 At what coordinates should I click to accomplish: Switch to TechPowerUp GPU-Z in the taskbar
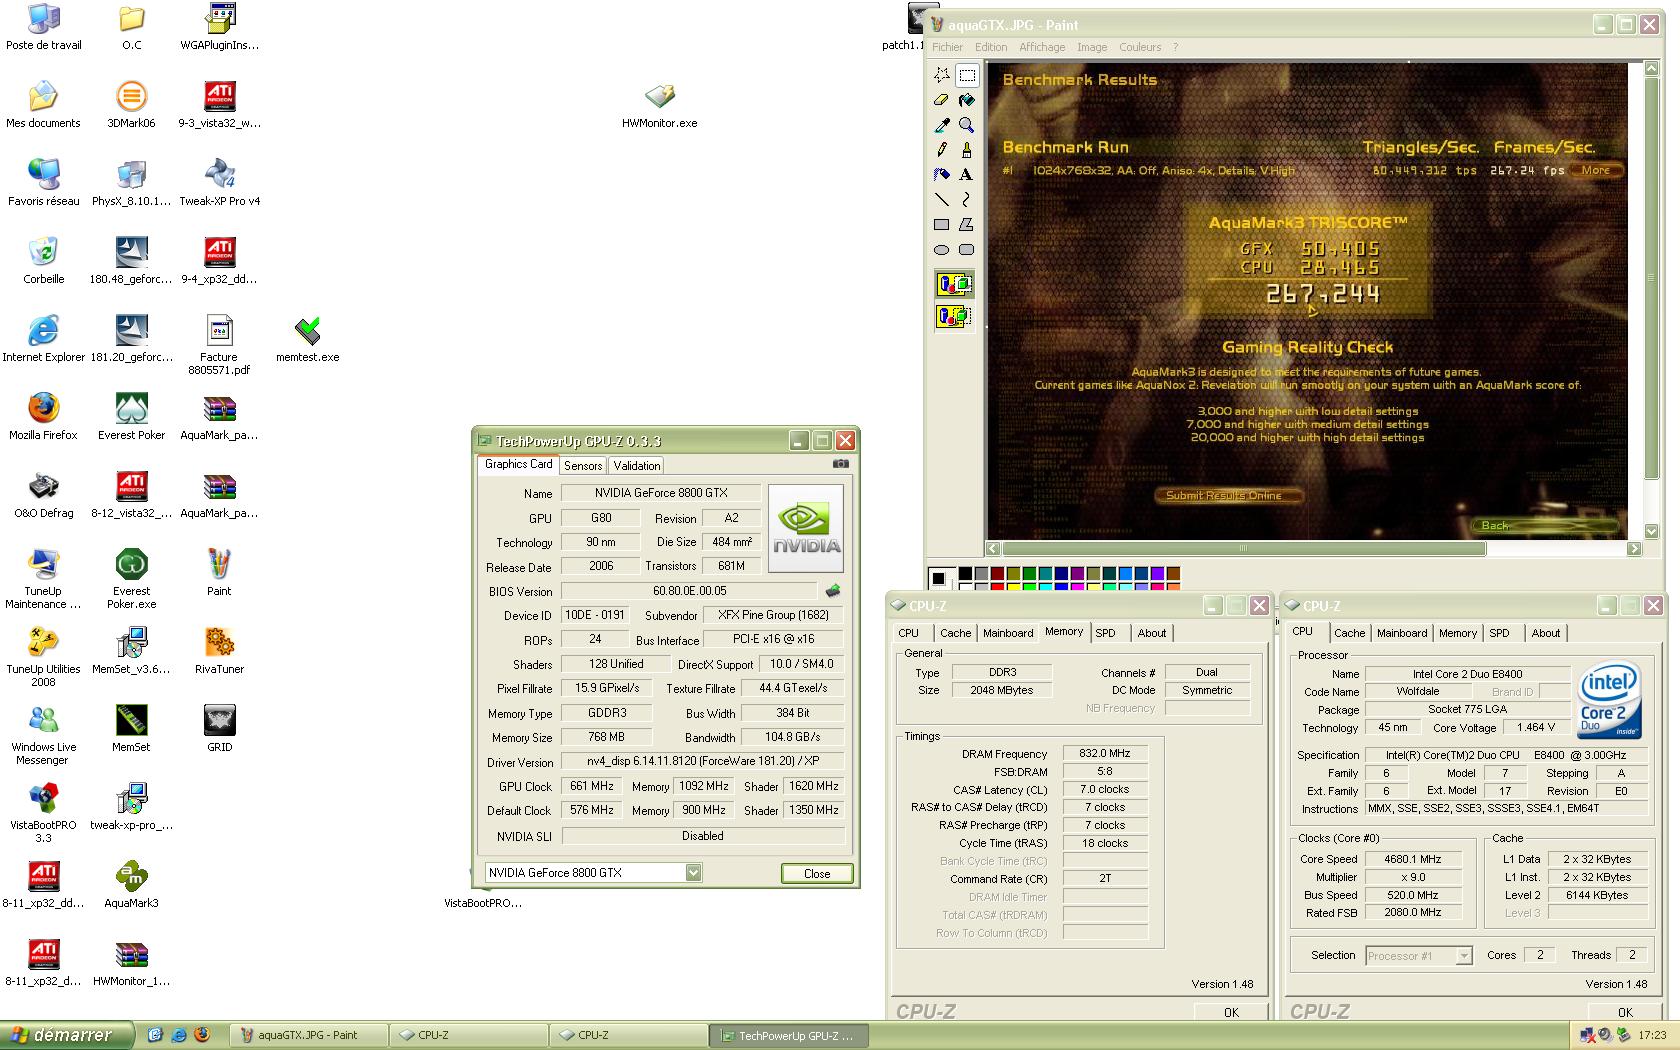point(788,1036)
